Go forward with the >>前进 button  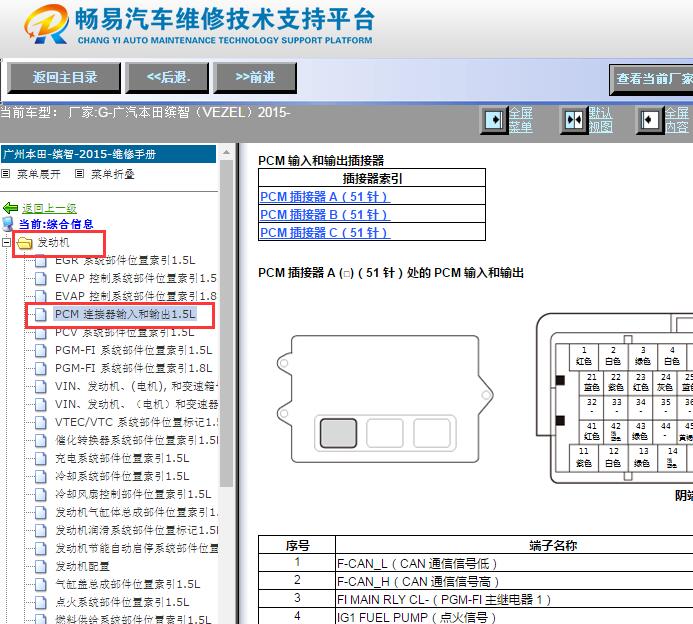tap(255, 78)
